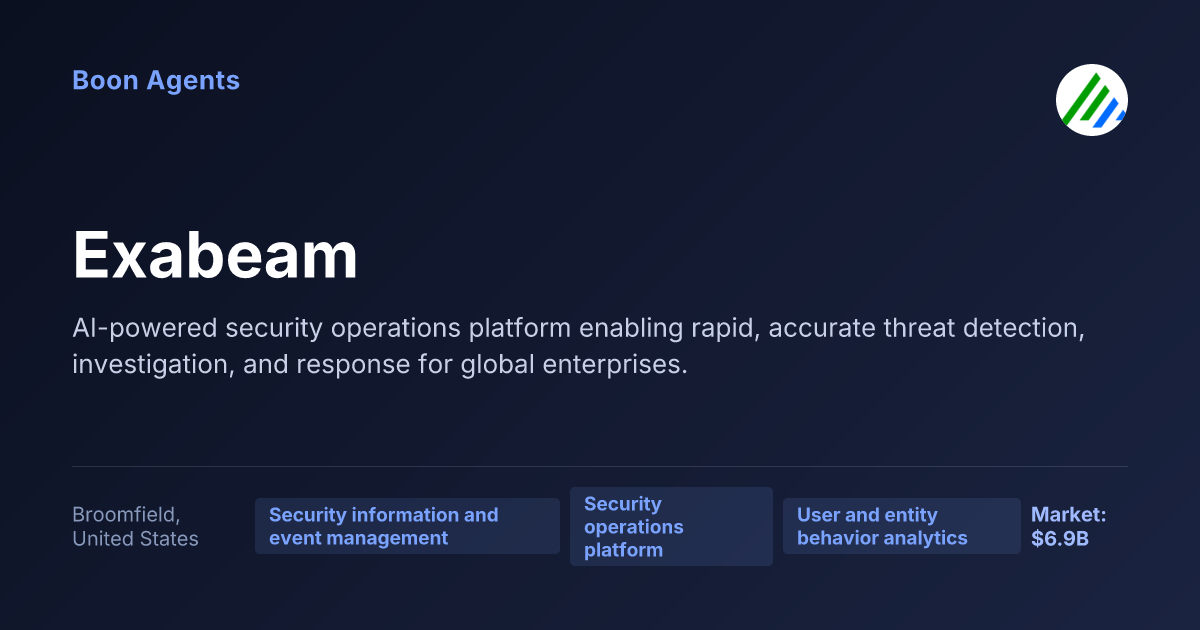
Task: Click the Exabeam logo with green and blue stripes
Action: click(x=1092, y=100)
